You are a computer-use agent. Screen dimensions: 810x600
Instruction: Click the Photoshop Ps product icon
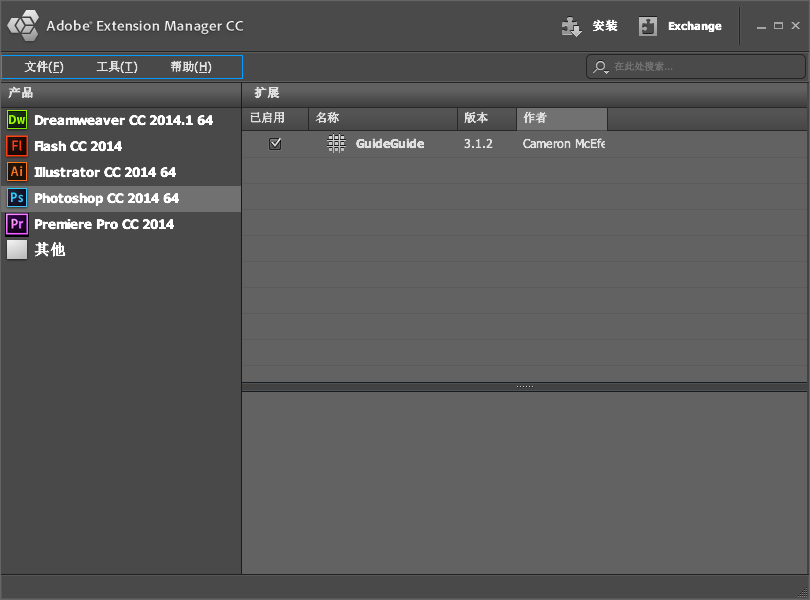[17, 198]
